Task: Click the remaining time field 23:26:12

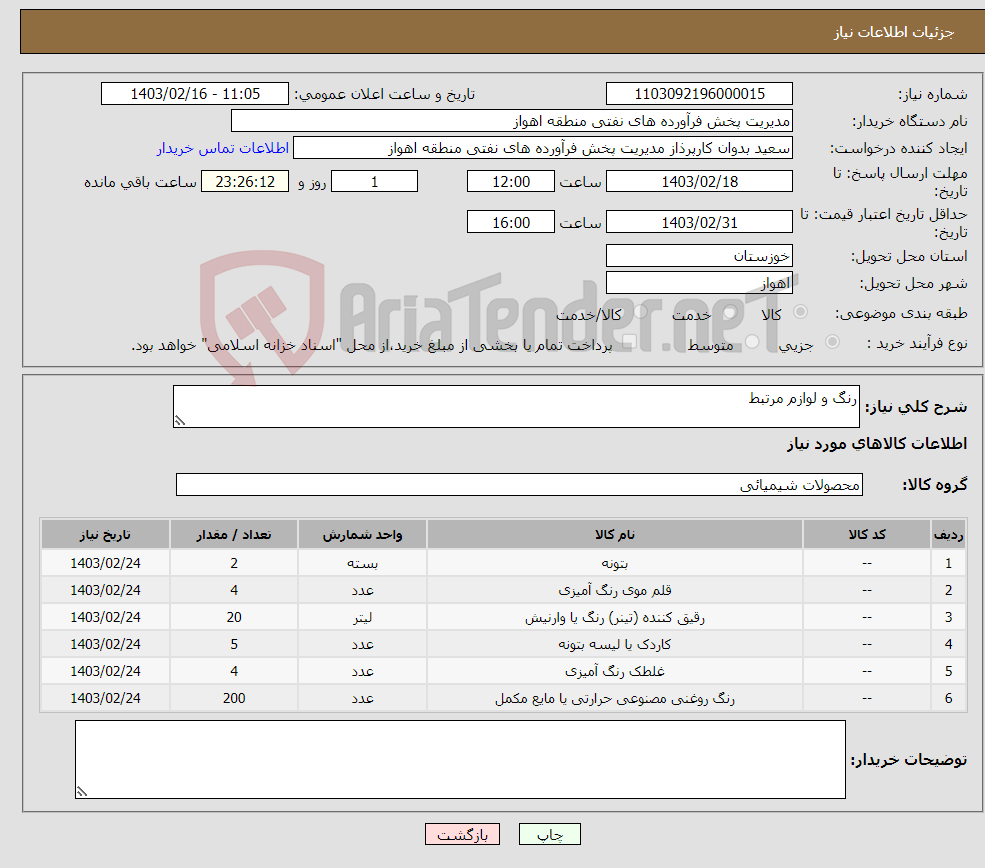Action: tap(245, 182)
